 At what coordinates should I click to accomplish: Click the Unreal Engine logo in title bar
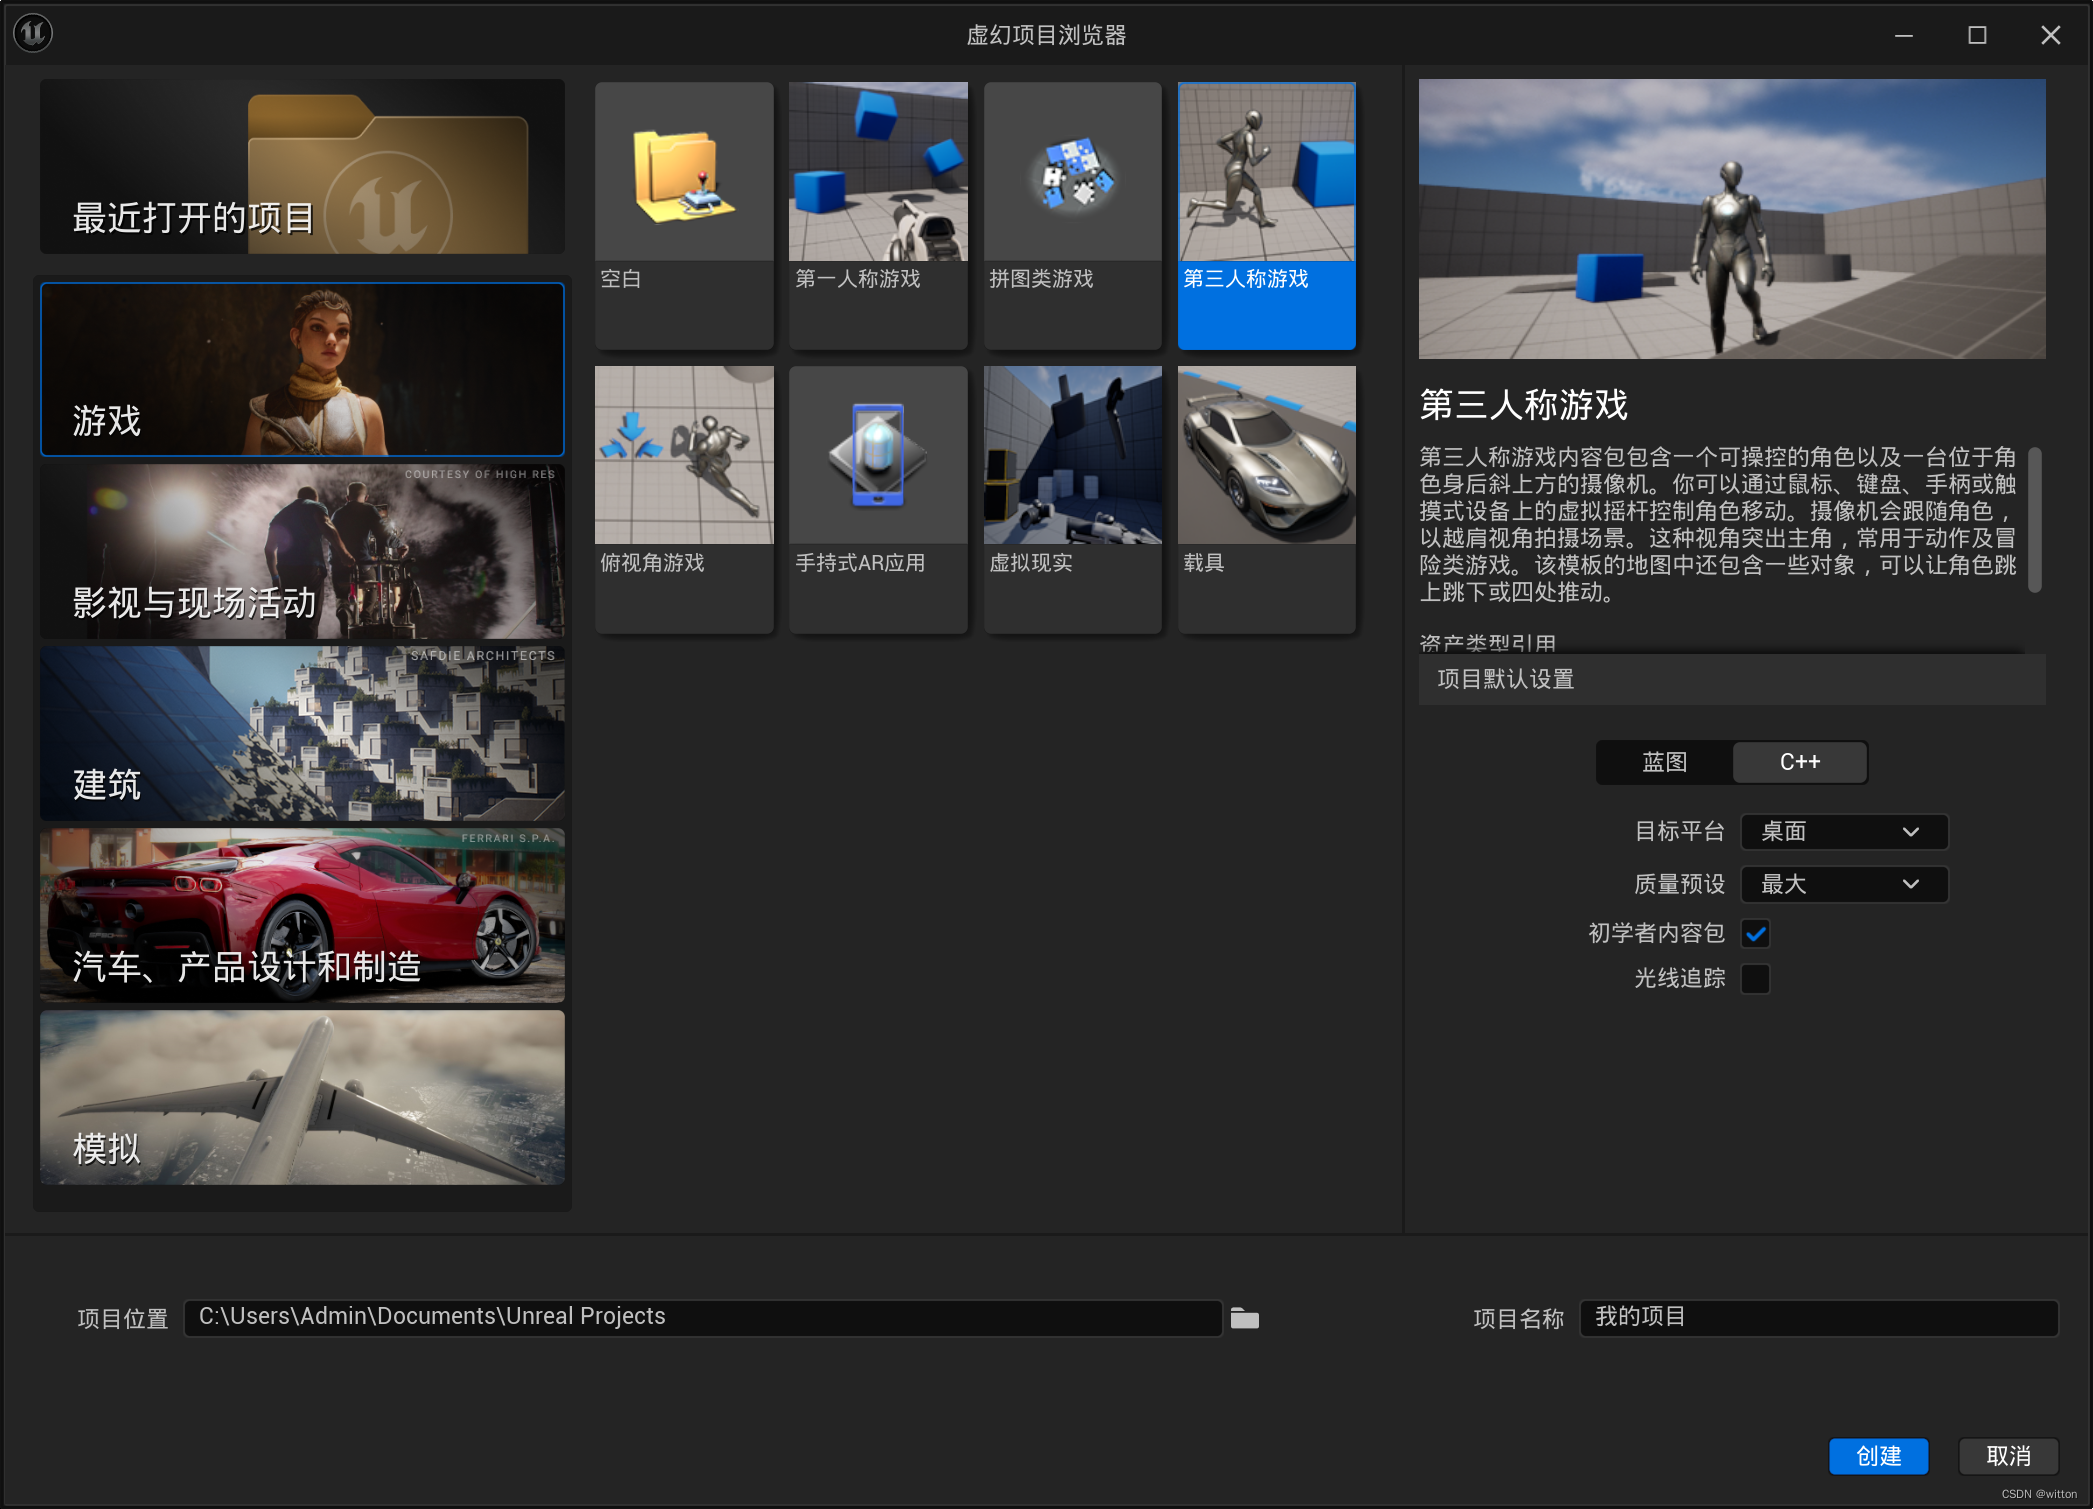[x=33, y=34]
